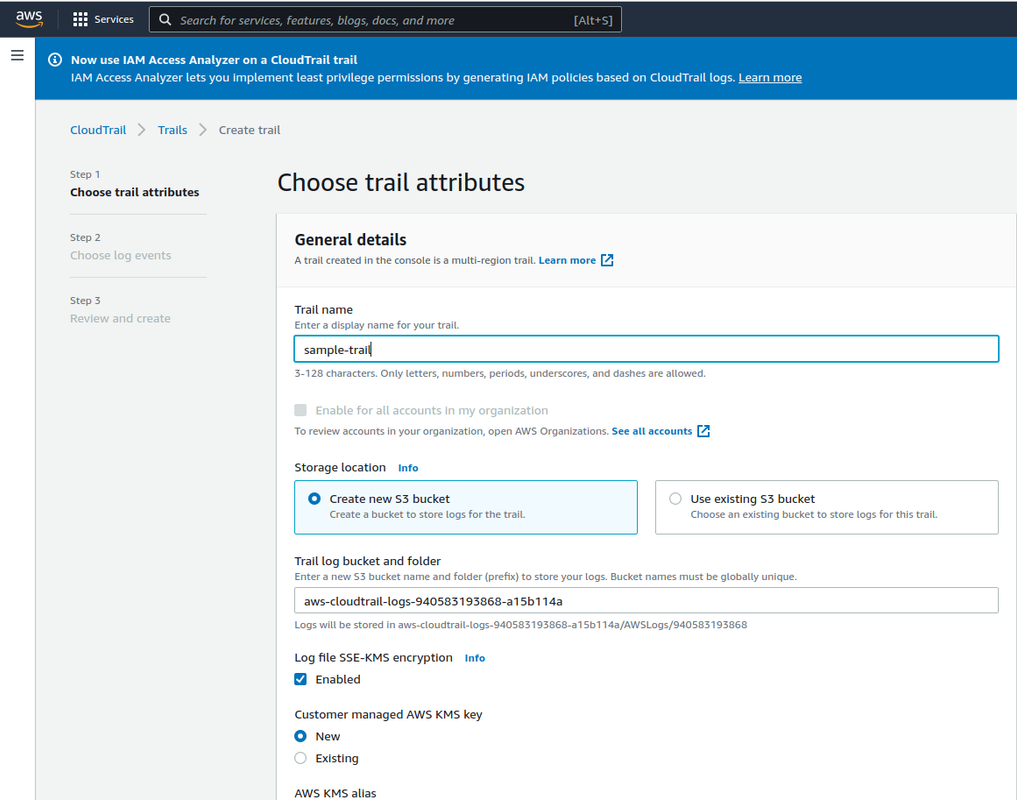Screen dimensions: 1017x800
Task: Follow Learn more link in IAM Access Analyzer banner
Action: pos(770,77)
